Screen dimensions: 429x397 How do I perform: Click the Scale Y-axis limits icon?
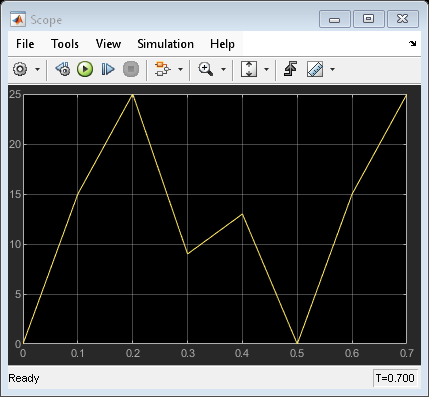coord(249,69)
